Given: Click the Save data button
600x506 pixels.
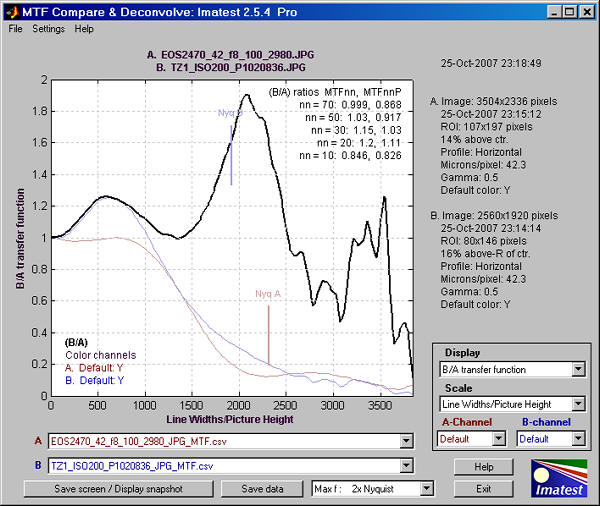Looking at the screenshot, I should [x=262, y=489].
